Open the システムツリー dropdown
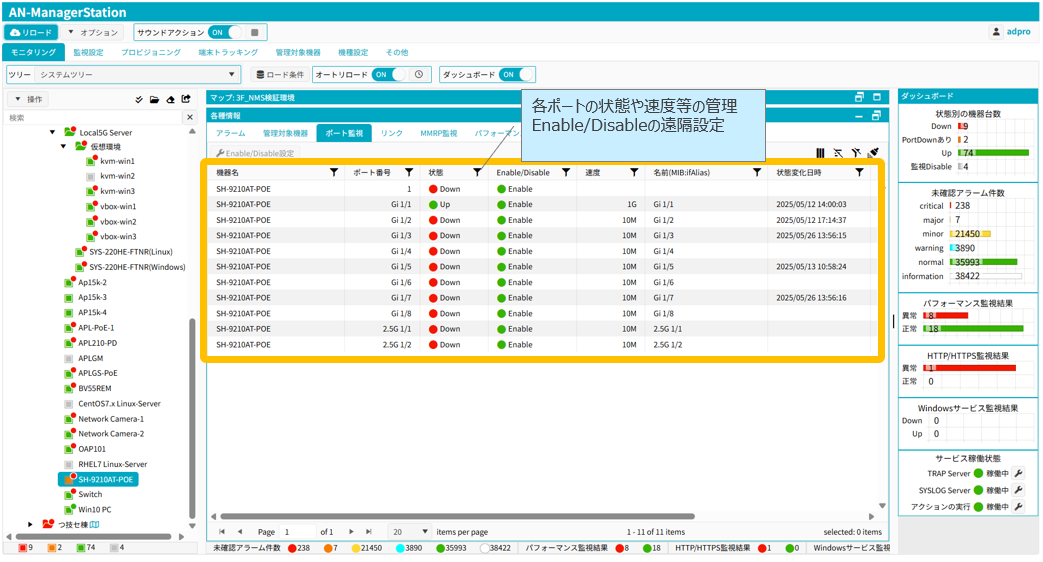 point(232,75)
